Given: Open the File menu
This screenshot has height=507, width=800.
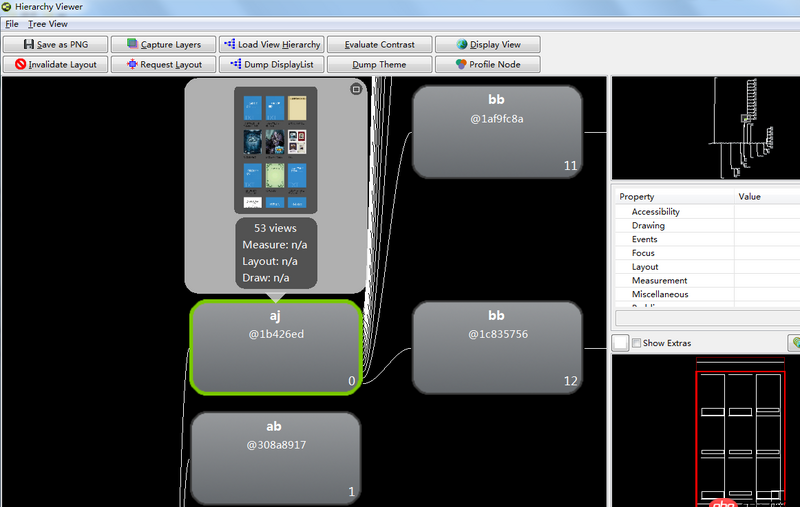Looking at the screenshot, I should click(x=12, y=24).
